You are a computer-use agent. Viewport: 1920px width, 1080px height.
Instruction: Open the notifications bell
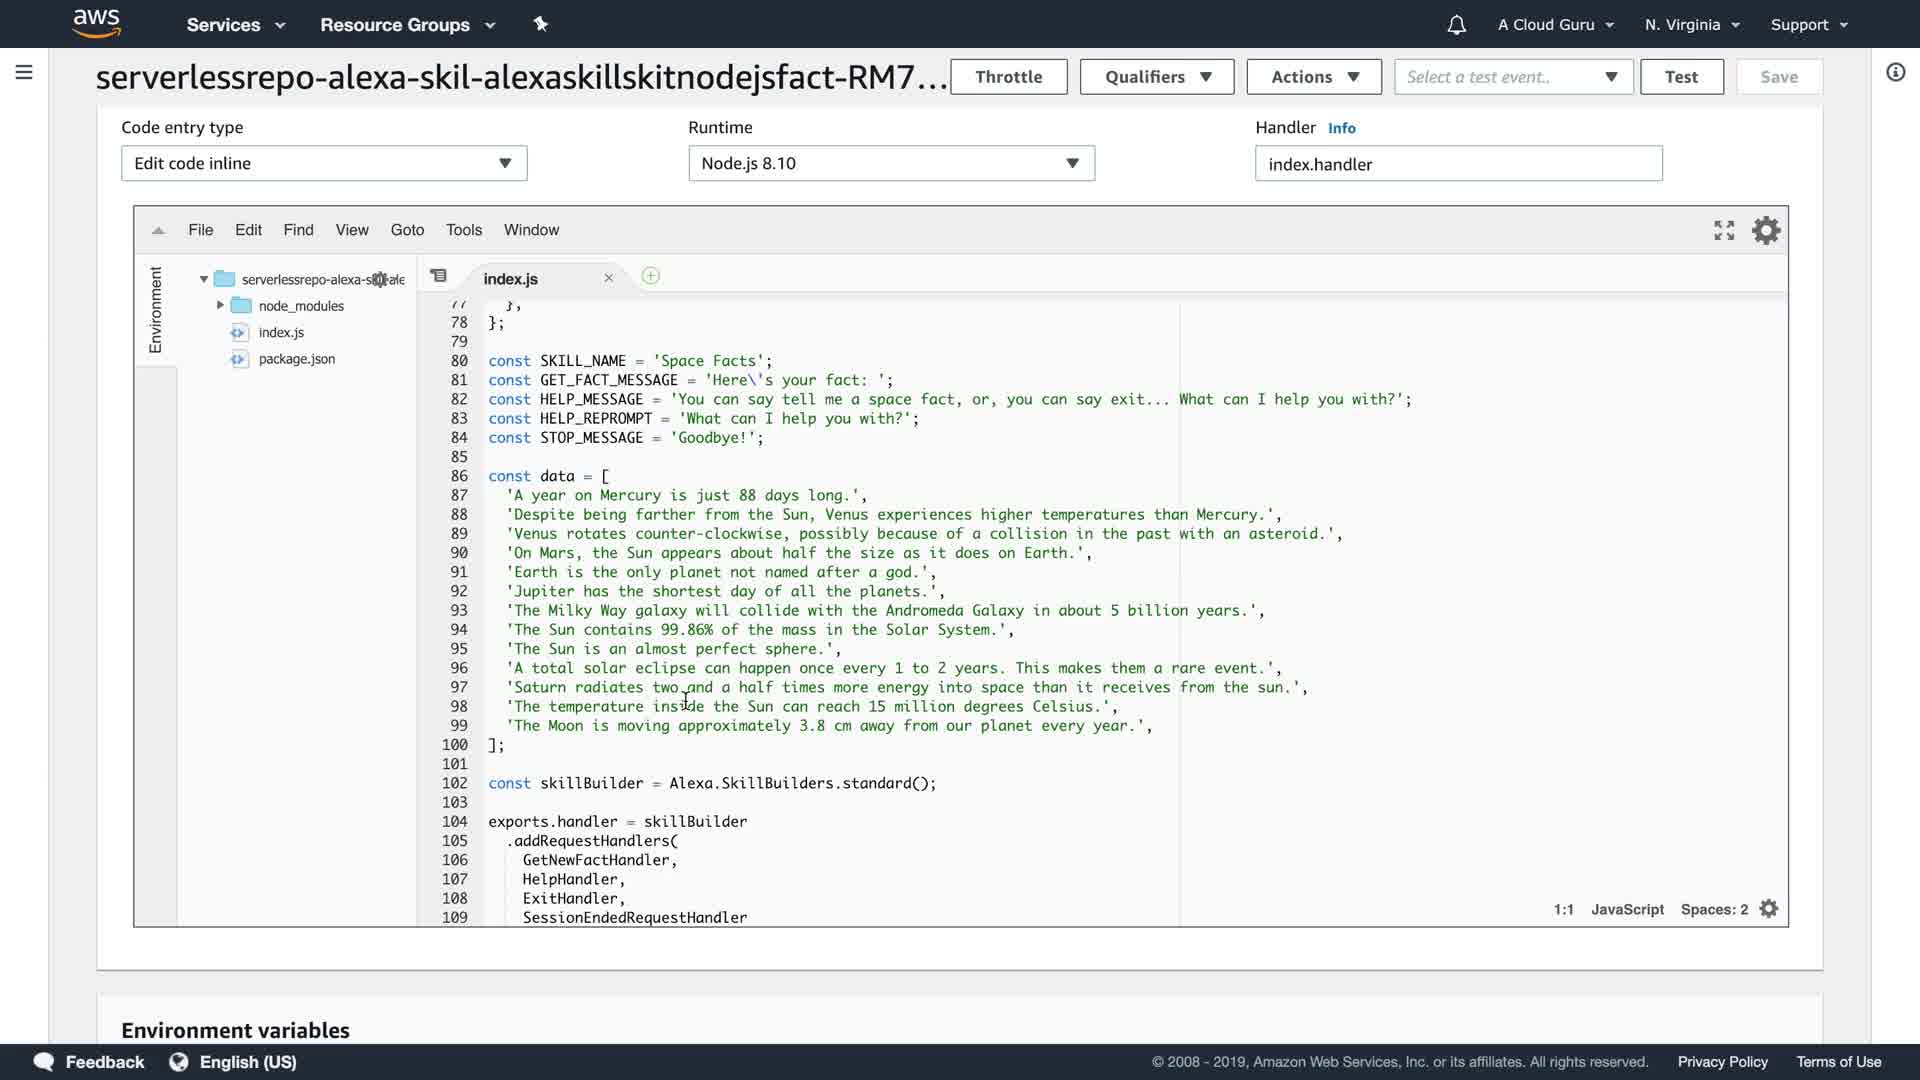point(1456,25)
